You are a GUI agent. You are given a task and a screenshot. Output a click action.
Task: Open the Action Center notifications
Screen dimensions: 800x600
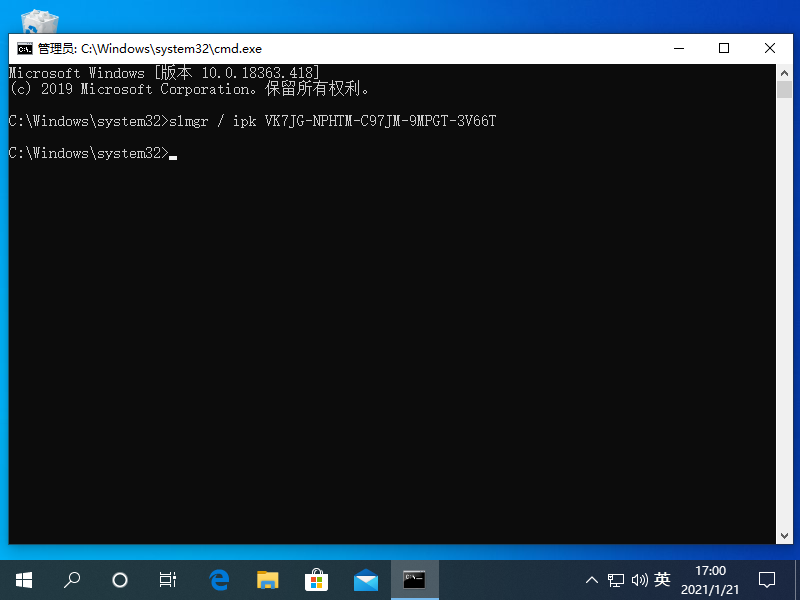[767, 579]
